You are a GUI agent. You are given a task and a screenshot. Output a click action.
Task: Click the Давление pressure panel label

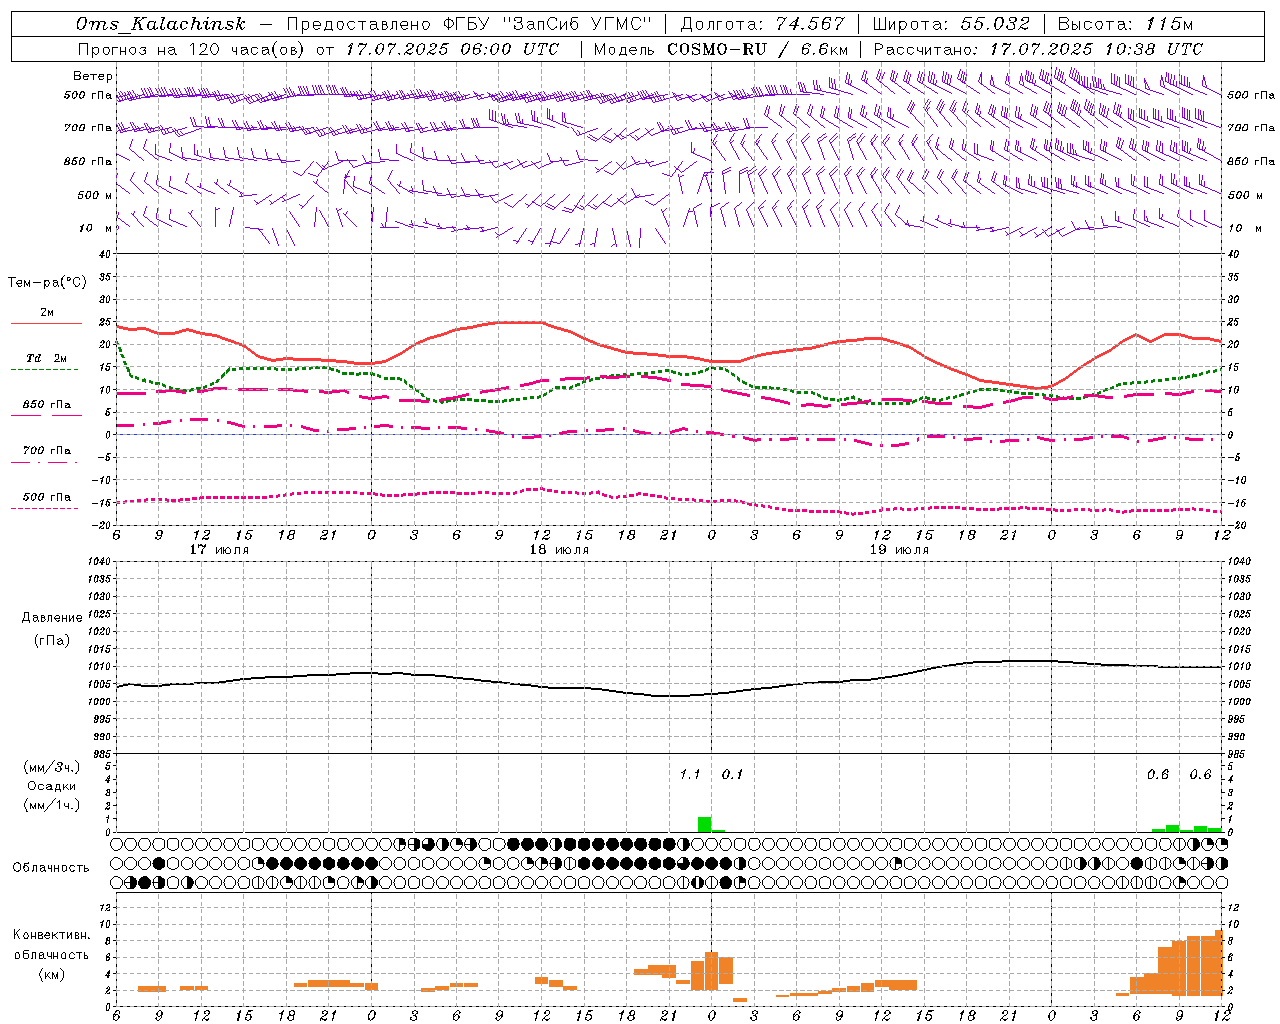[x=52, y=618]
